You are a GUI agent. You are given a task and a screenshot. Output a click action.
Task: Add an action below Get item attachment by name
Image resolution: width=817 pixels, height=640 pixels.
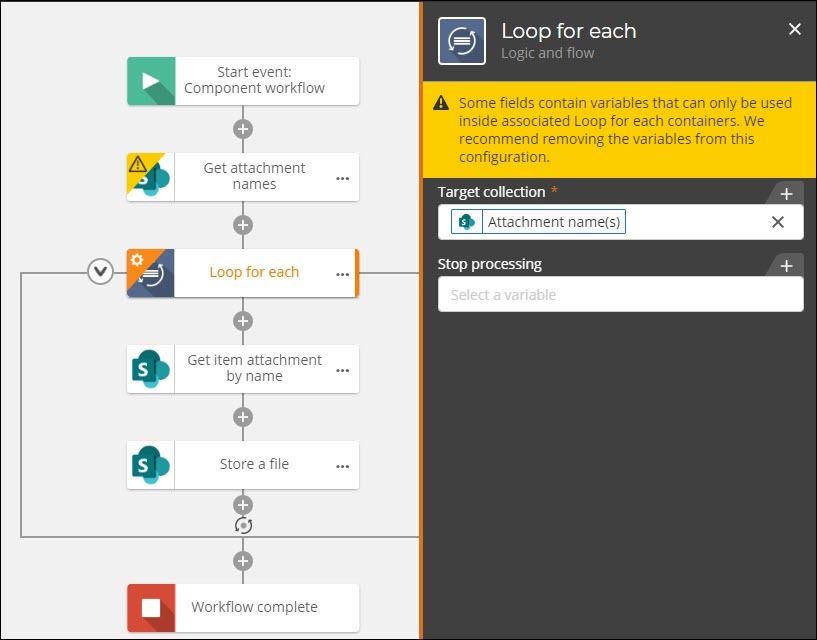tap(243, 417)
